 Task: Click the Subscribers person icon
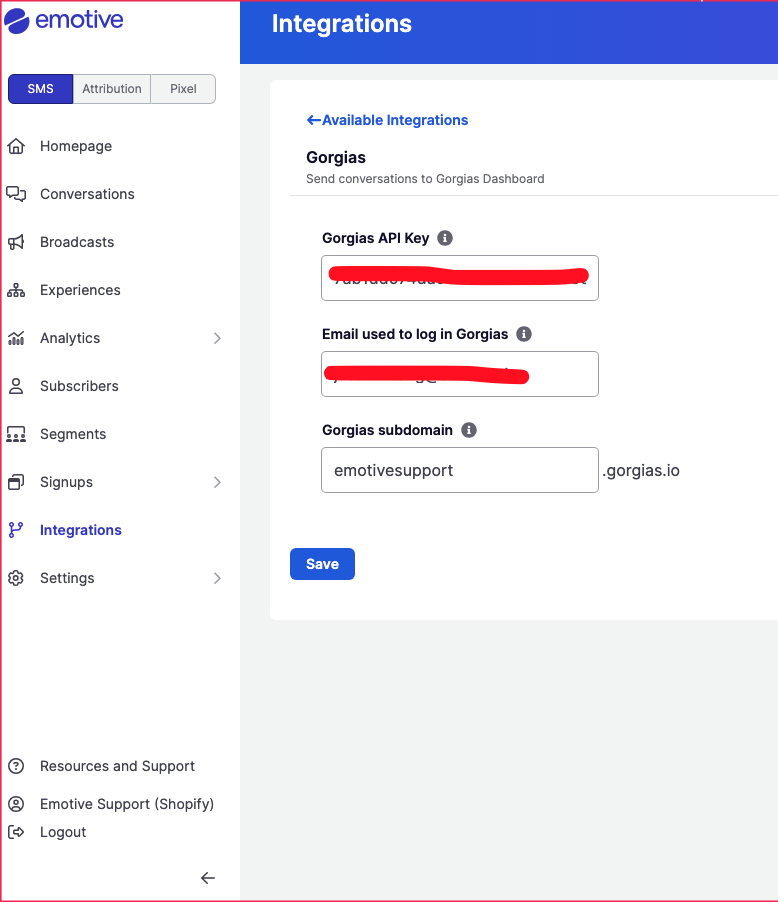coord(16,386)
